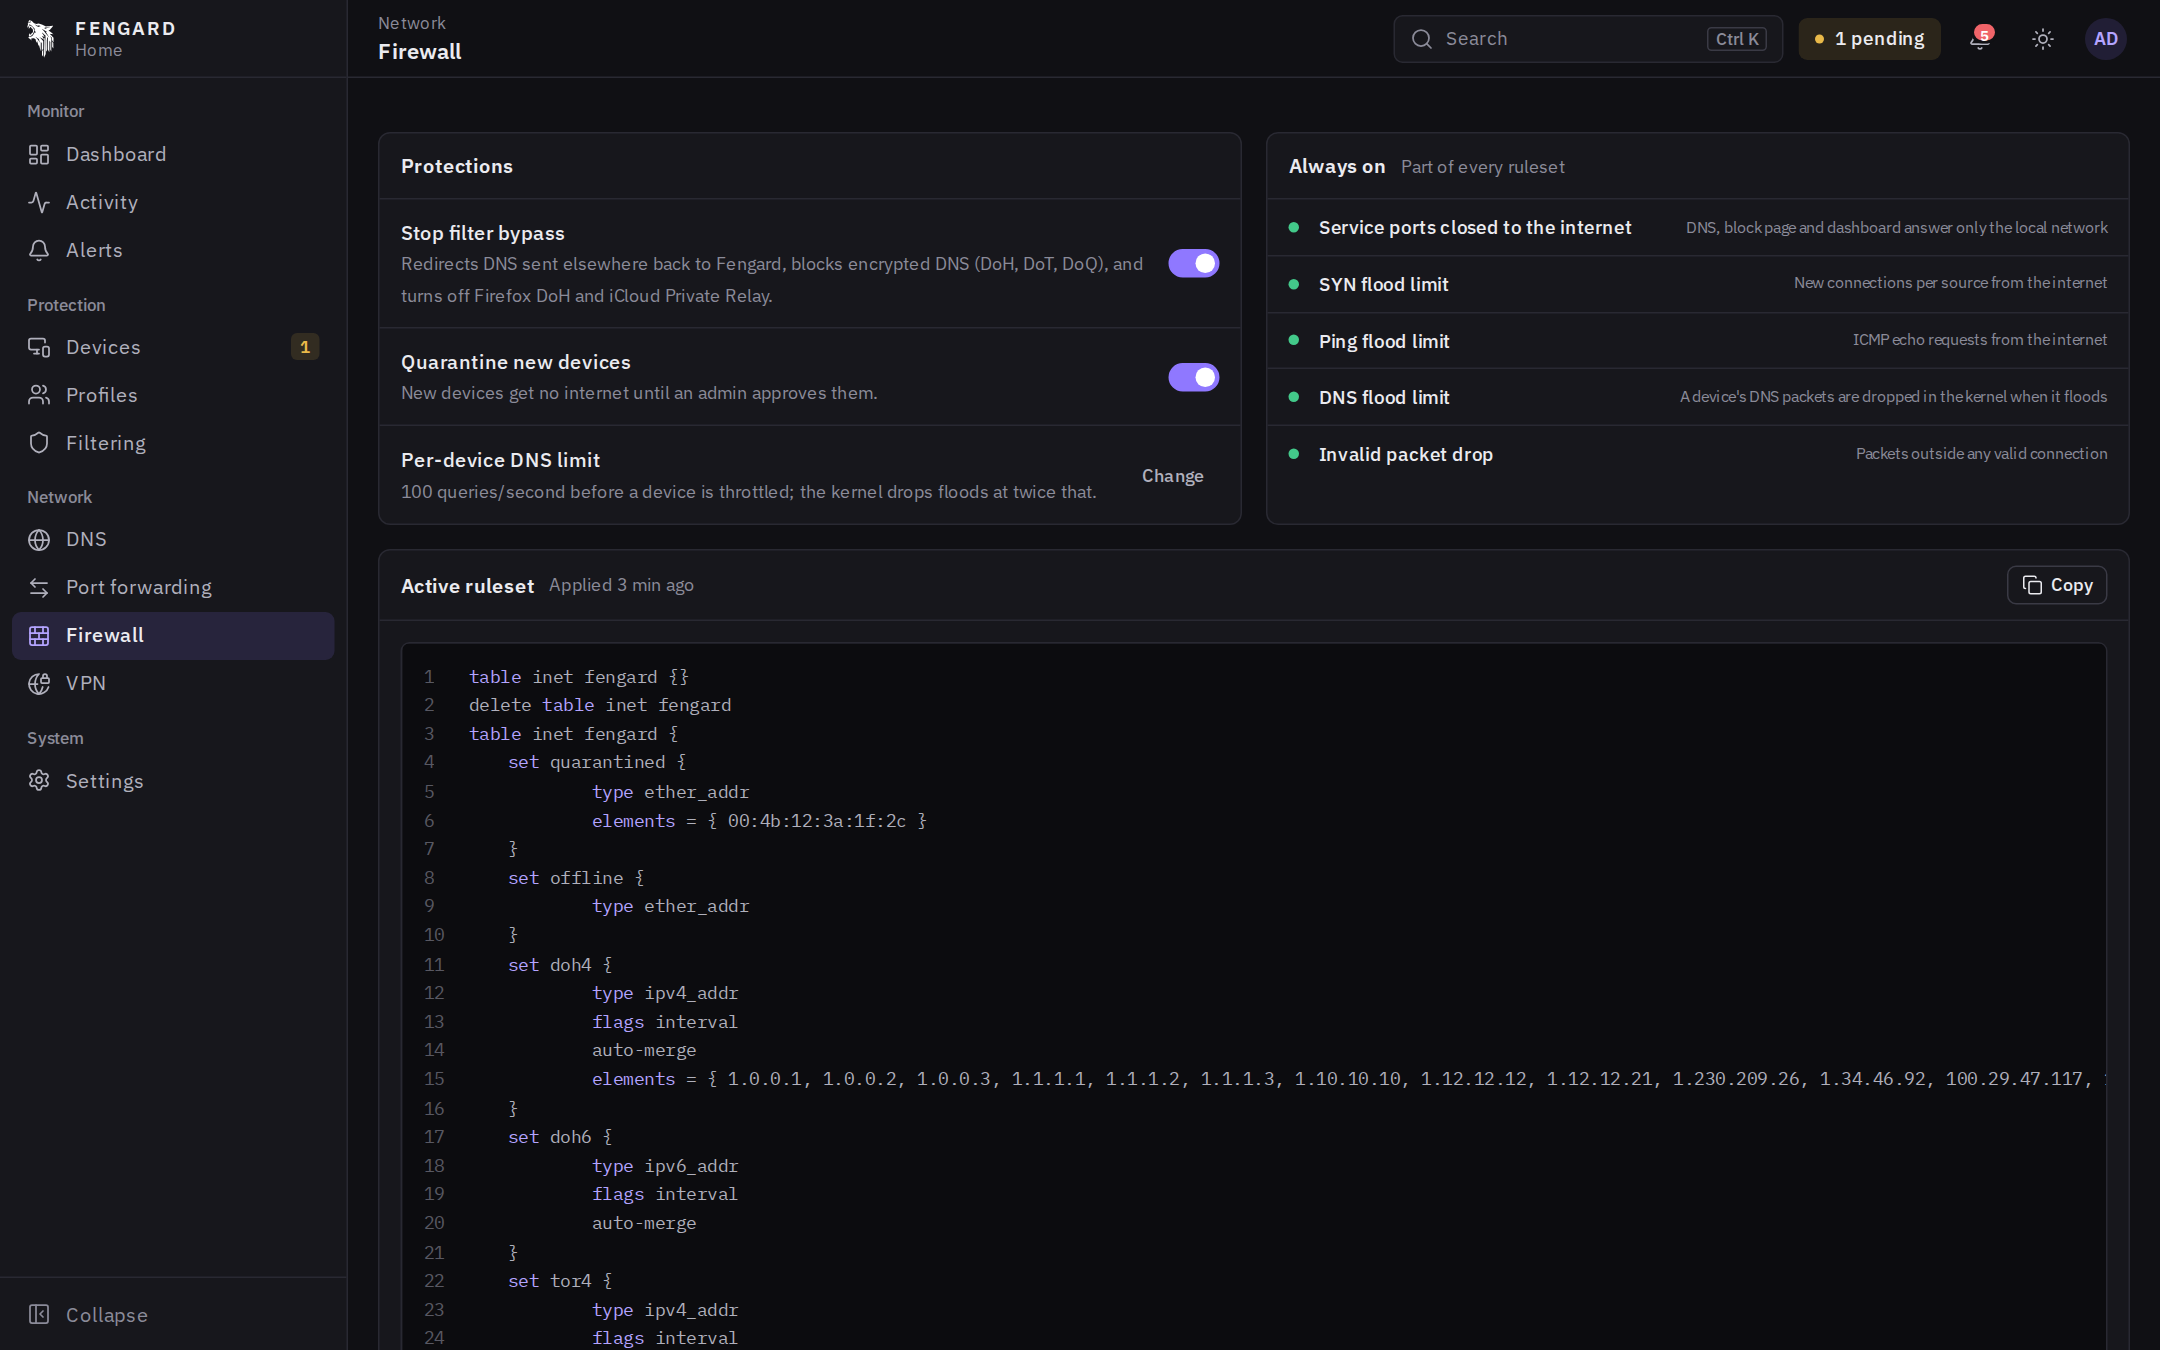Open the VPN menu item
Viewport: 2160px width, 1350px height.
pyautogui.click(x=173, y=683)
